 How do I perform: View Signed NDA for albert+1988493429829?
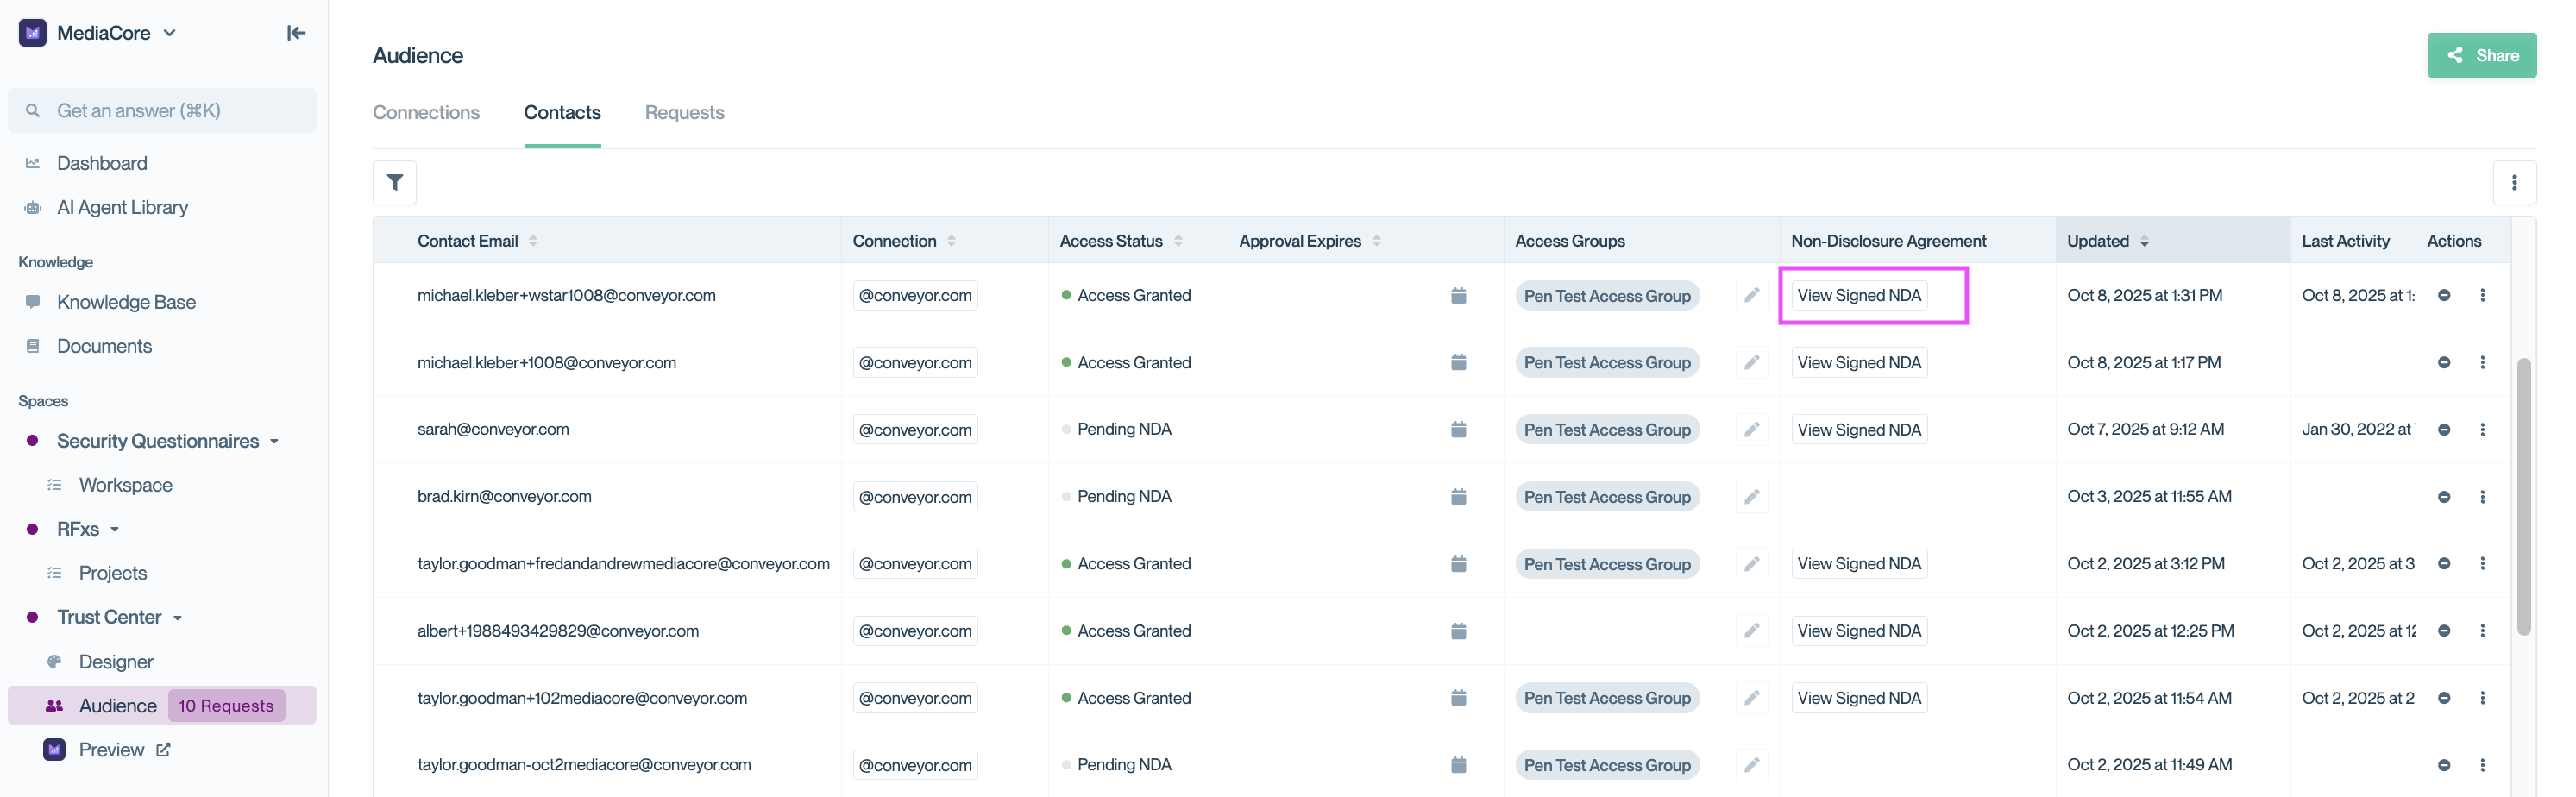(x=1859, y=630)
